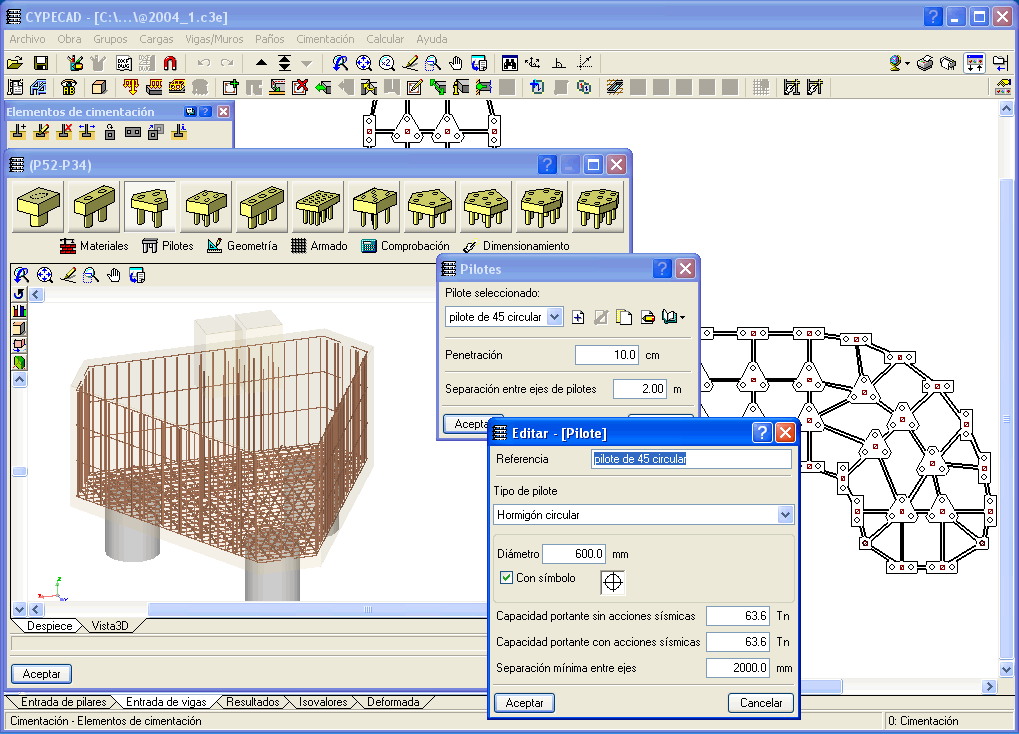Click the red magnet snap icon
The width and height of the screenshot is (1019, 734).
tap(170, 63)
